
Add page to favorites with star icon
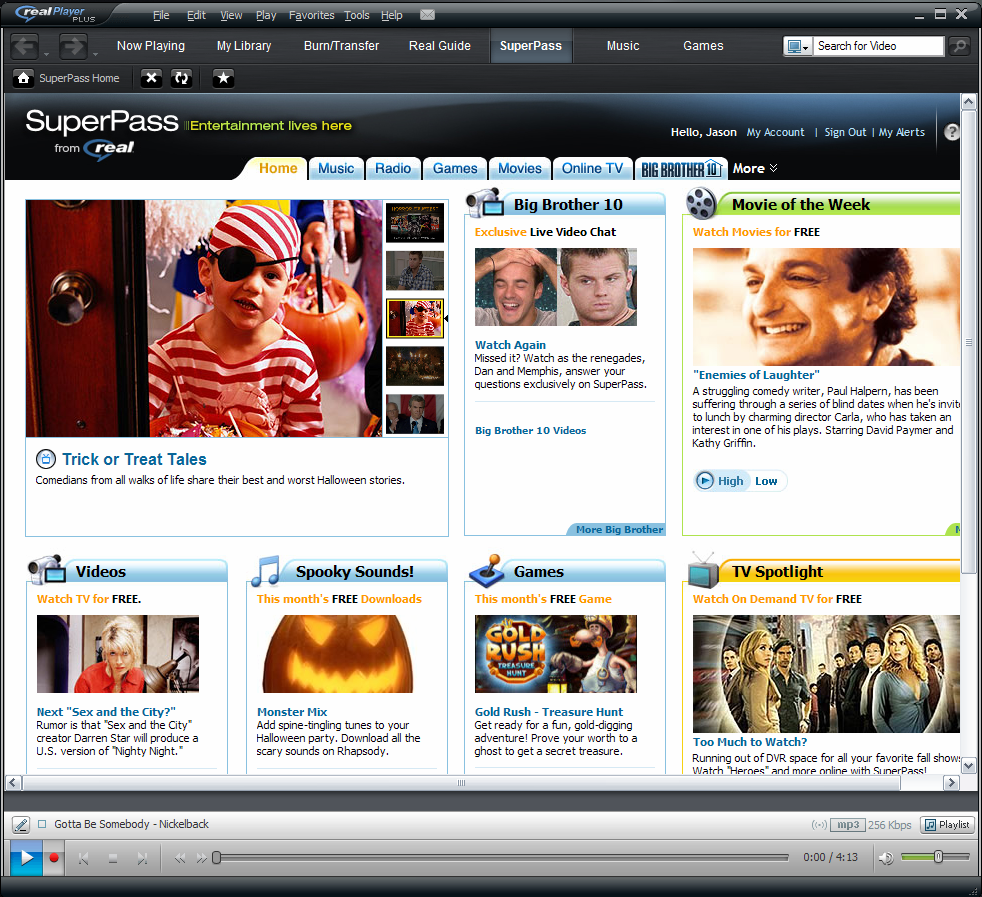point(223,78)
